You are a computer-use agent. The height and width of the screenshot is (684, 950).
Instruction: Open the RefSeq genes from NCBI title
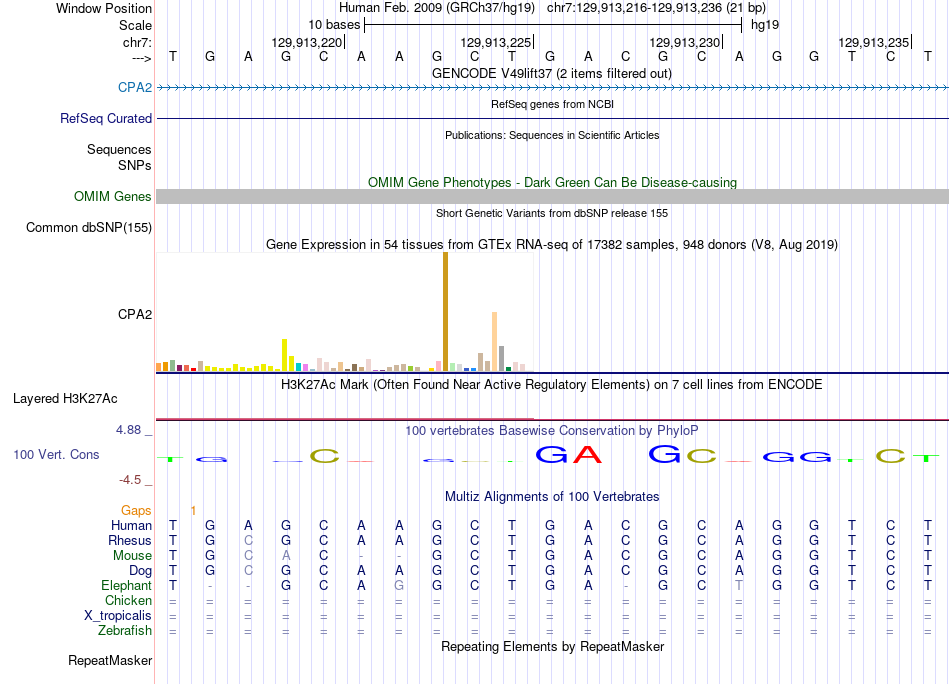pyautogui.click(x=552, y=104)
